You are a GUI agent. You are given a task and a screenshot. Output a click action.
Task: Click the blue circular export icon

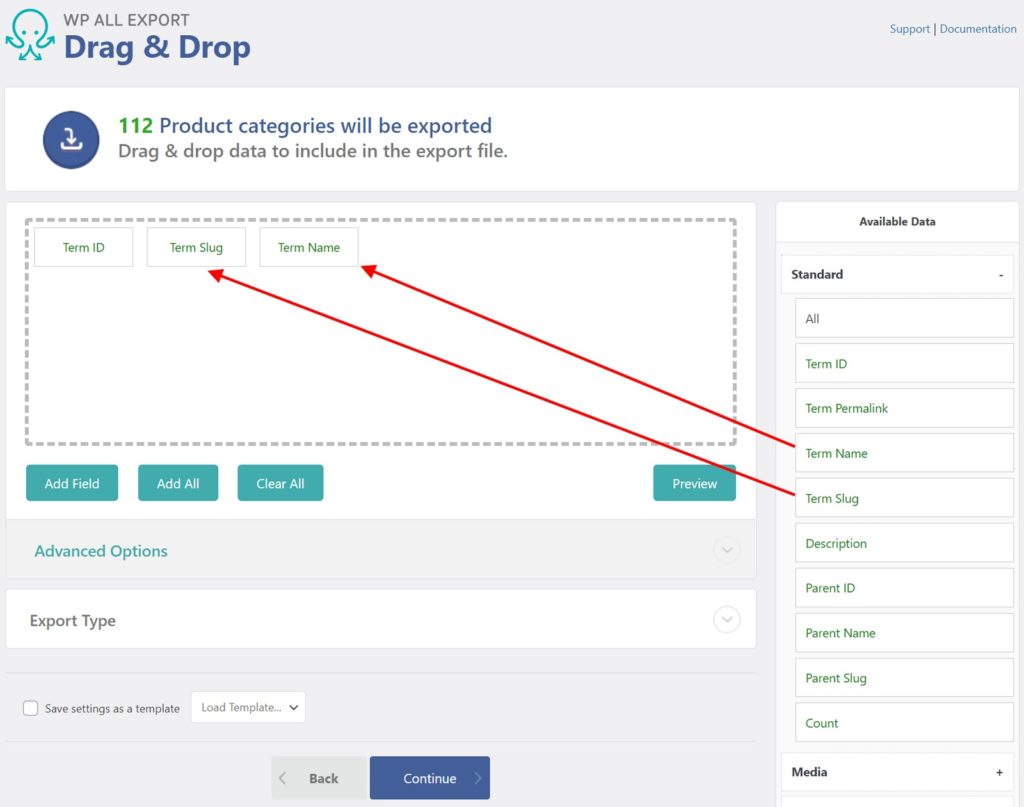pyautogui.click(x=71, y=138)
